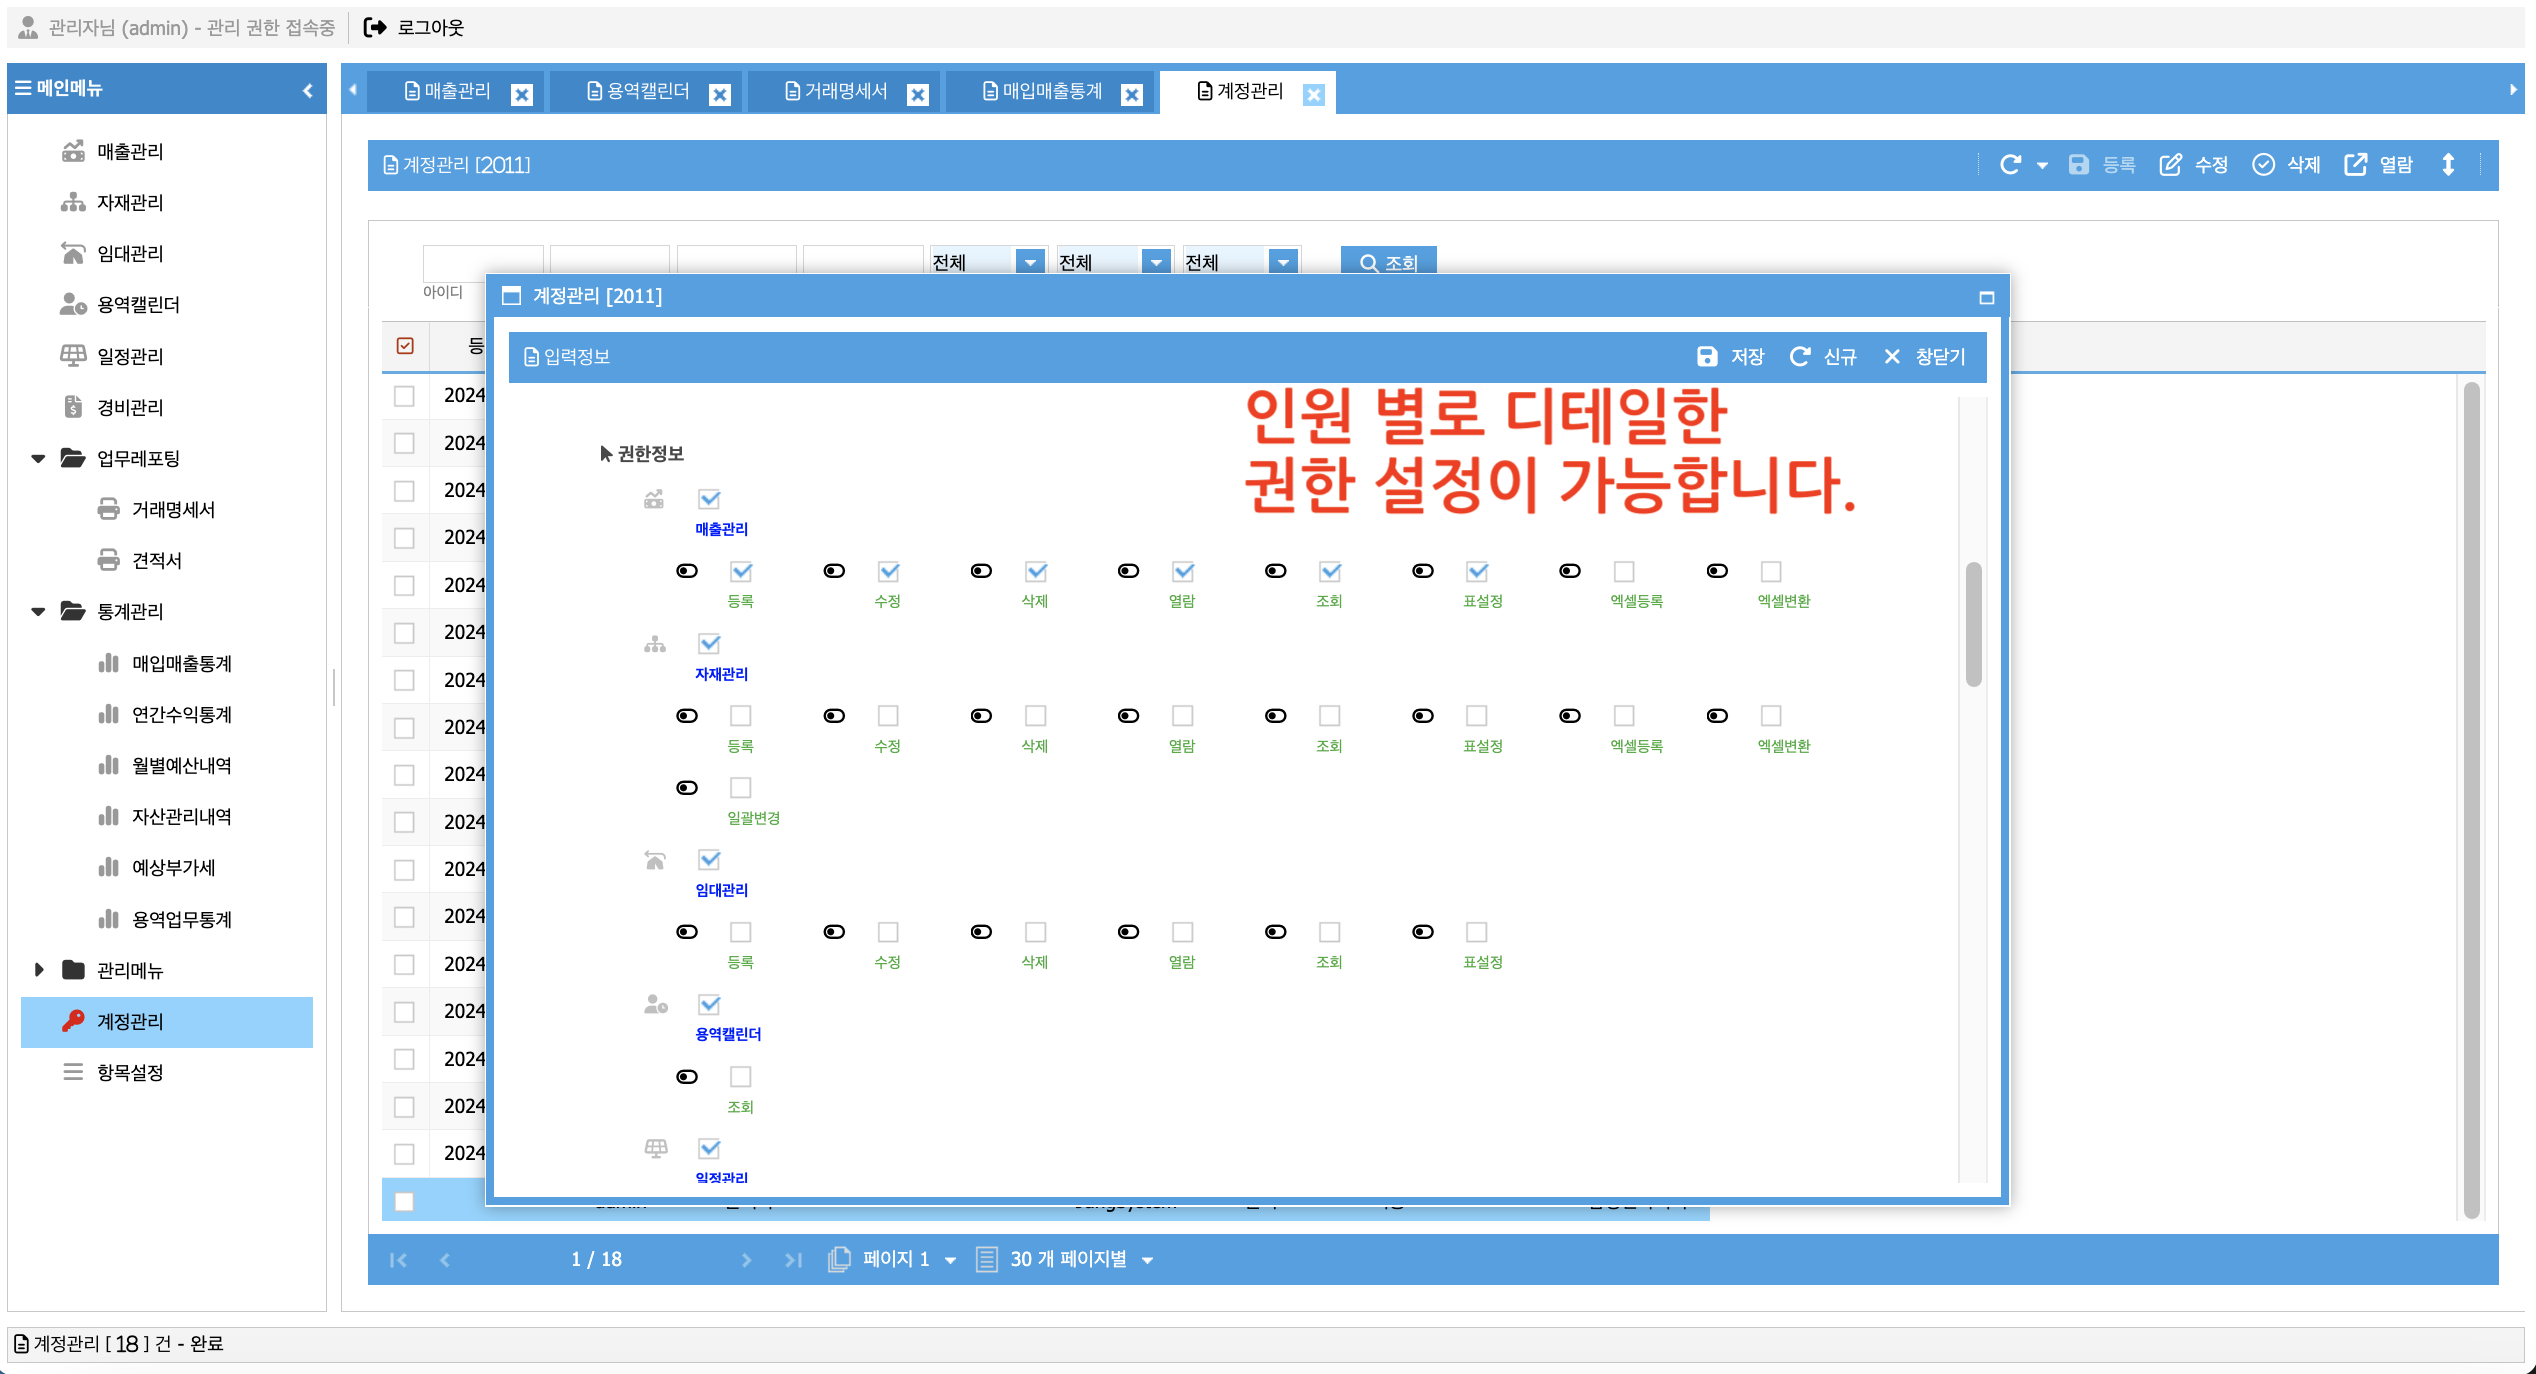2536x1374 pixels.
Task: Expand the 관리메뉴 folder in sidebar
Action: click(x=39, y=970)
